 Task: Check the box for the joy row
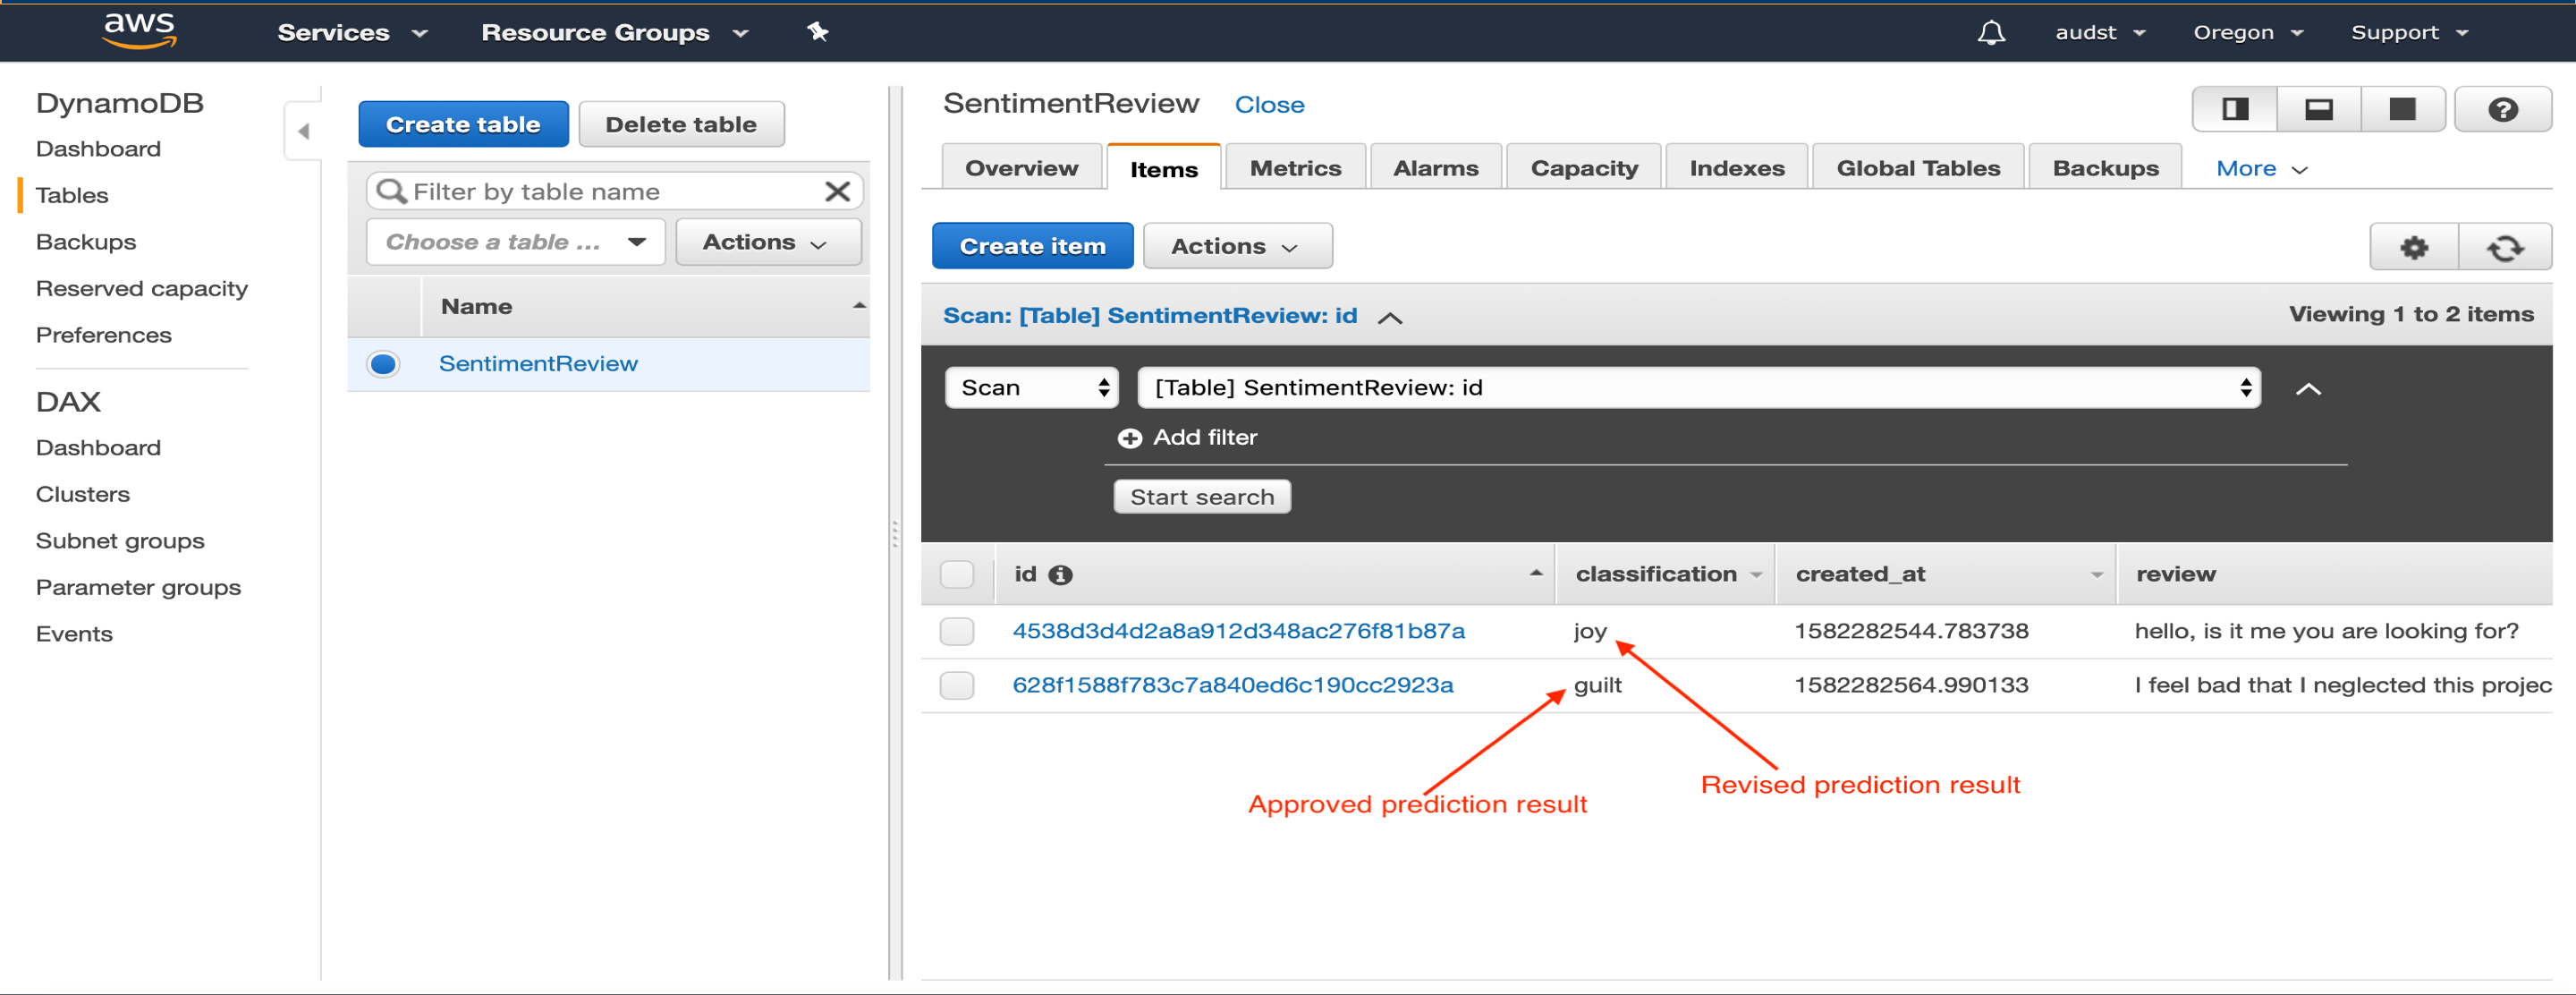click(956, 631)
